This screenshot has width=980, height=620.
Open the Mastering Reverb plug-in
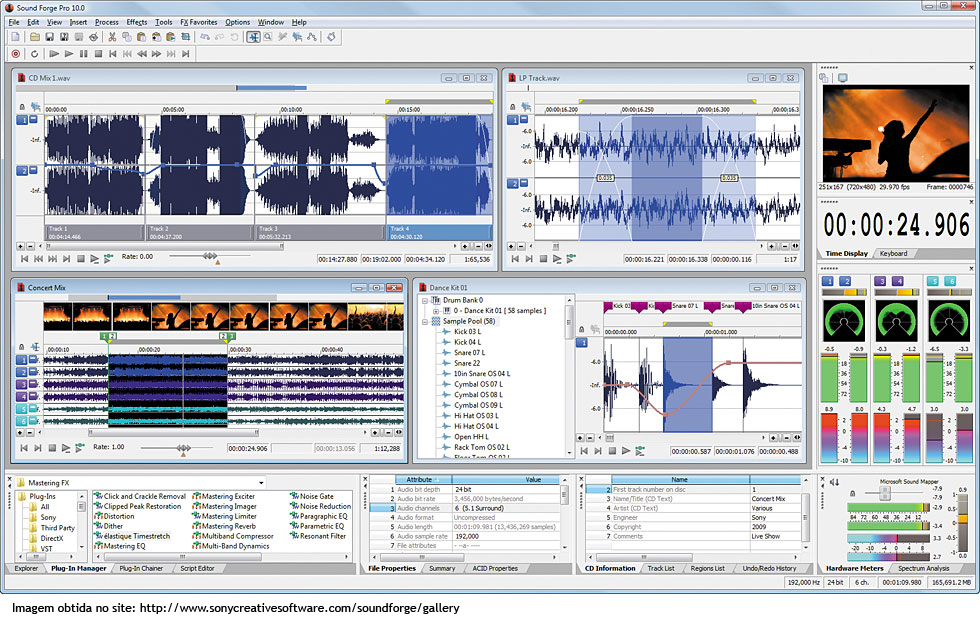(224, 526)
